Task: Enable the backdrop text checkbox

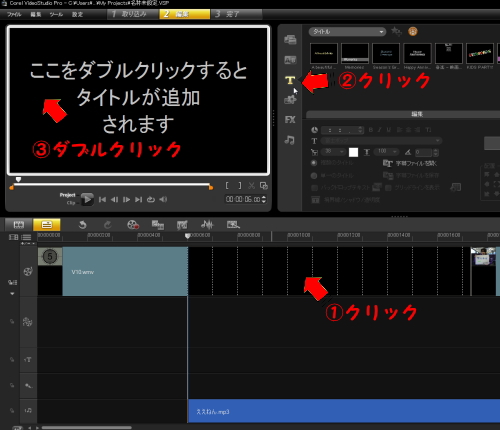Action: pyautogui.click(x=314, y=188)
